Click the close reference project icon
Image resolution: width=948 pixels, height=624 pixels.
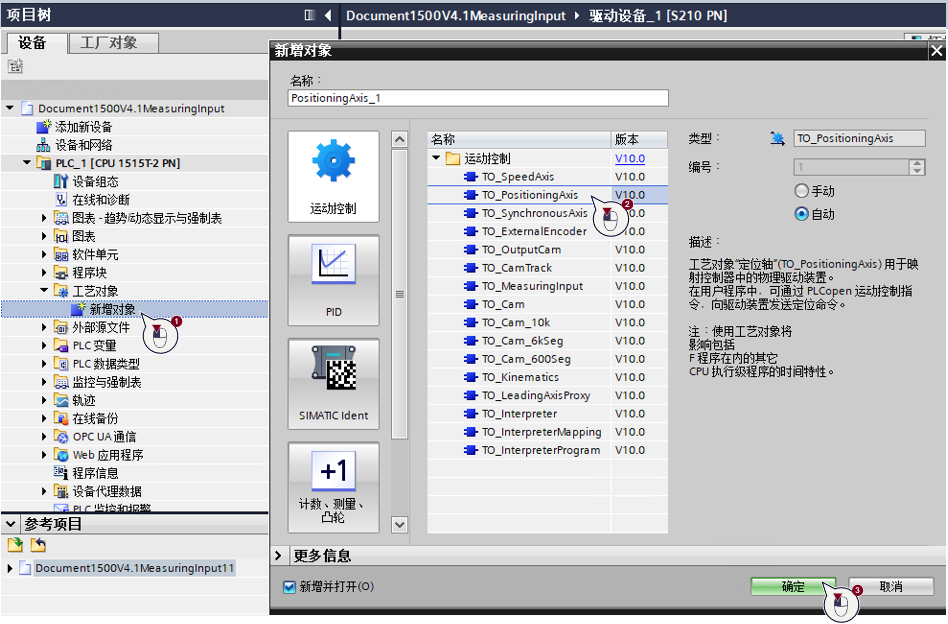click(x=38, y=545)
